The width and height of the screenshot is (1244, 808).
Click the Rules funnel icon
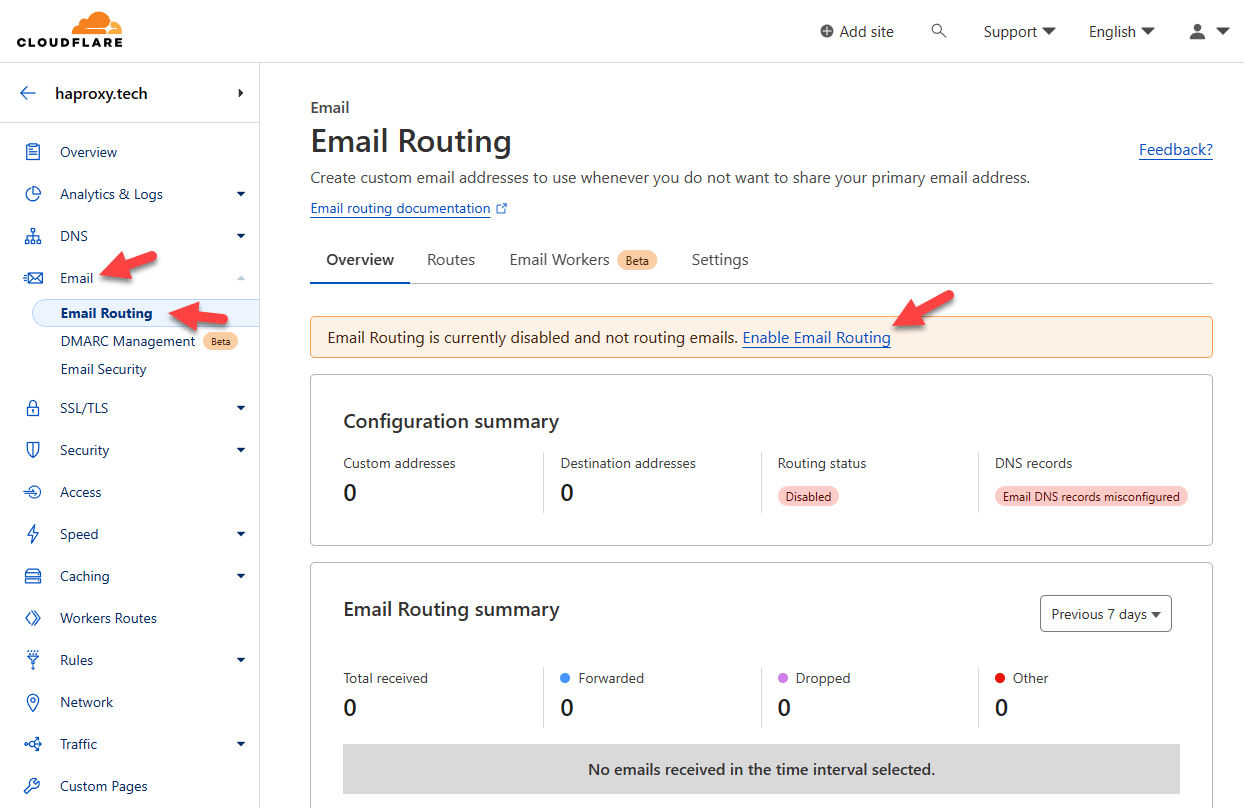pyautogui.click(x=33, y=660)
